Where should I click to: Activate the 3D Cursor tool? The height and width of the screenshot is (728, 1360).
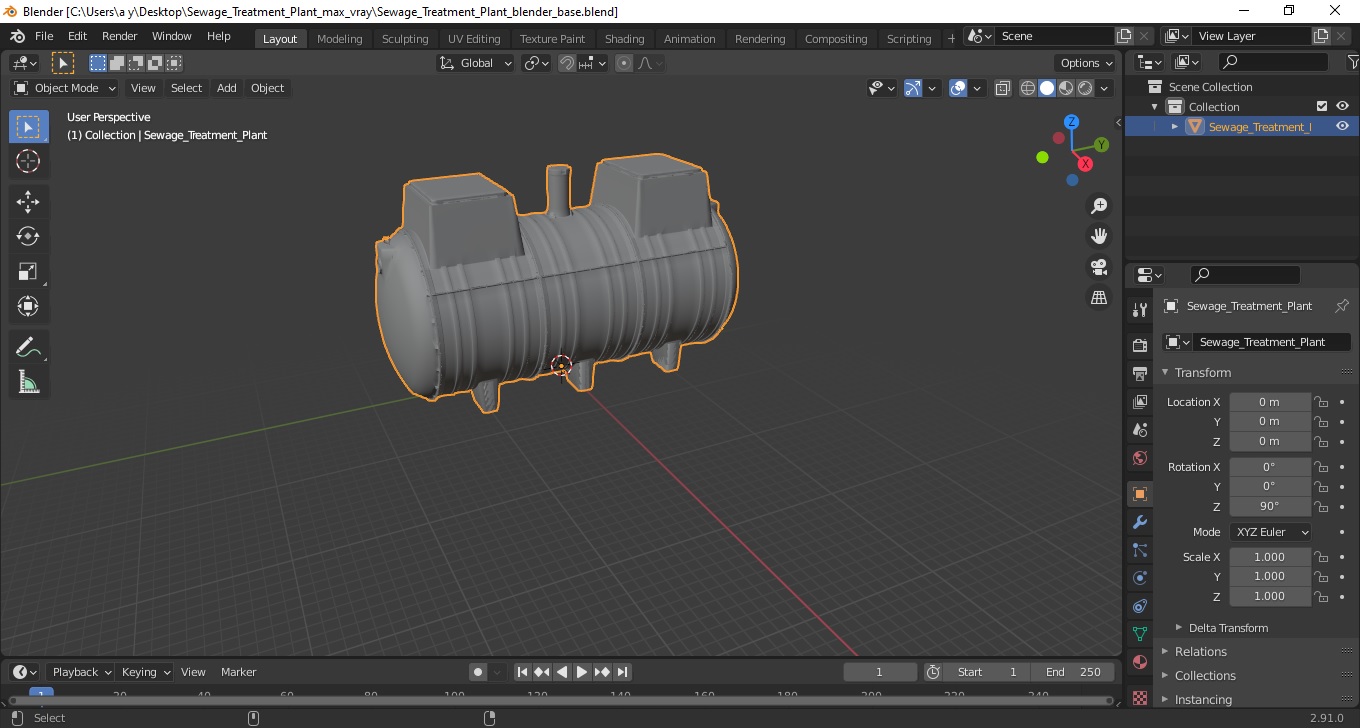(x=28, y=161)
